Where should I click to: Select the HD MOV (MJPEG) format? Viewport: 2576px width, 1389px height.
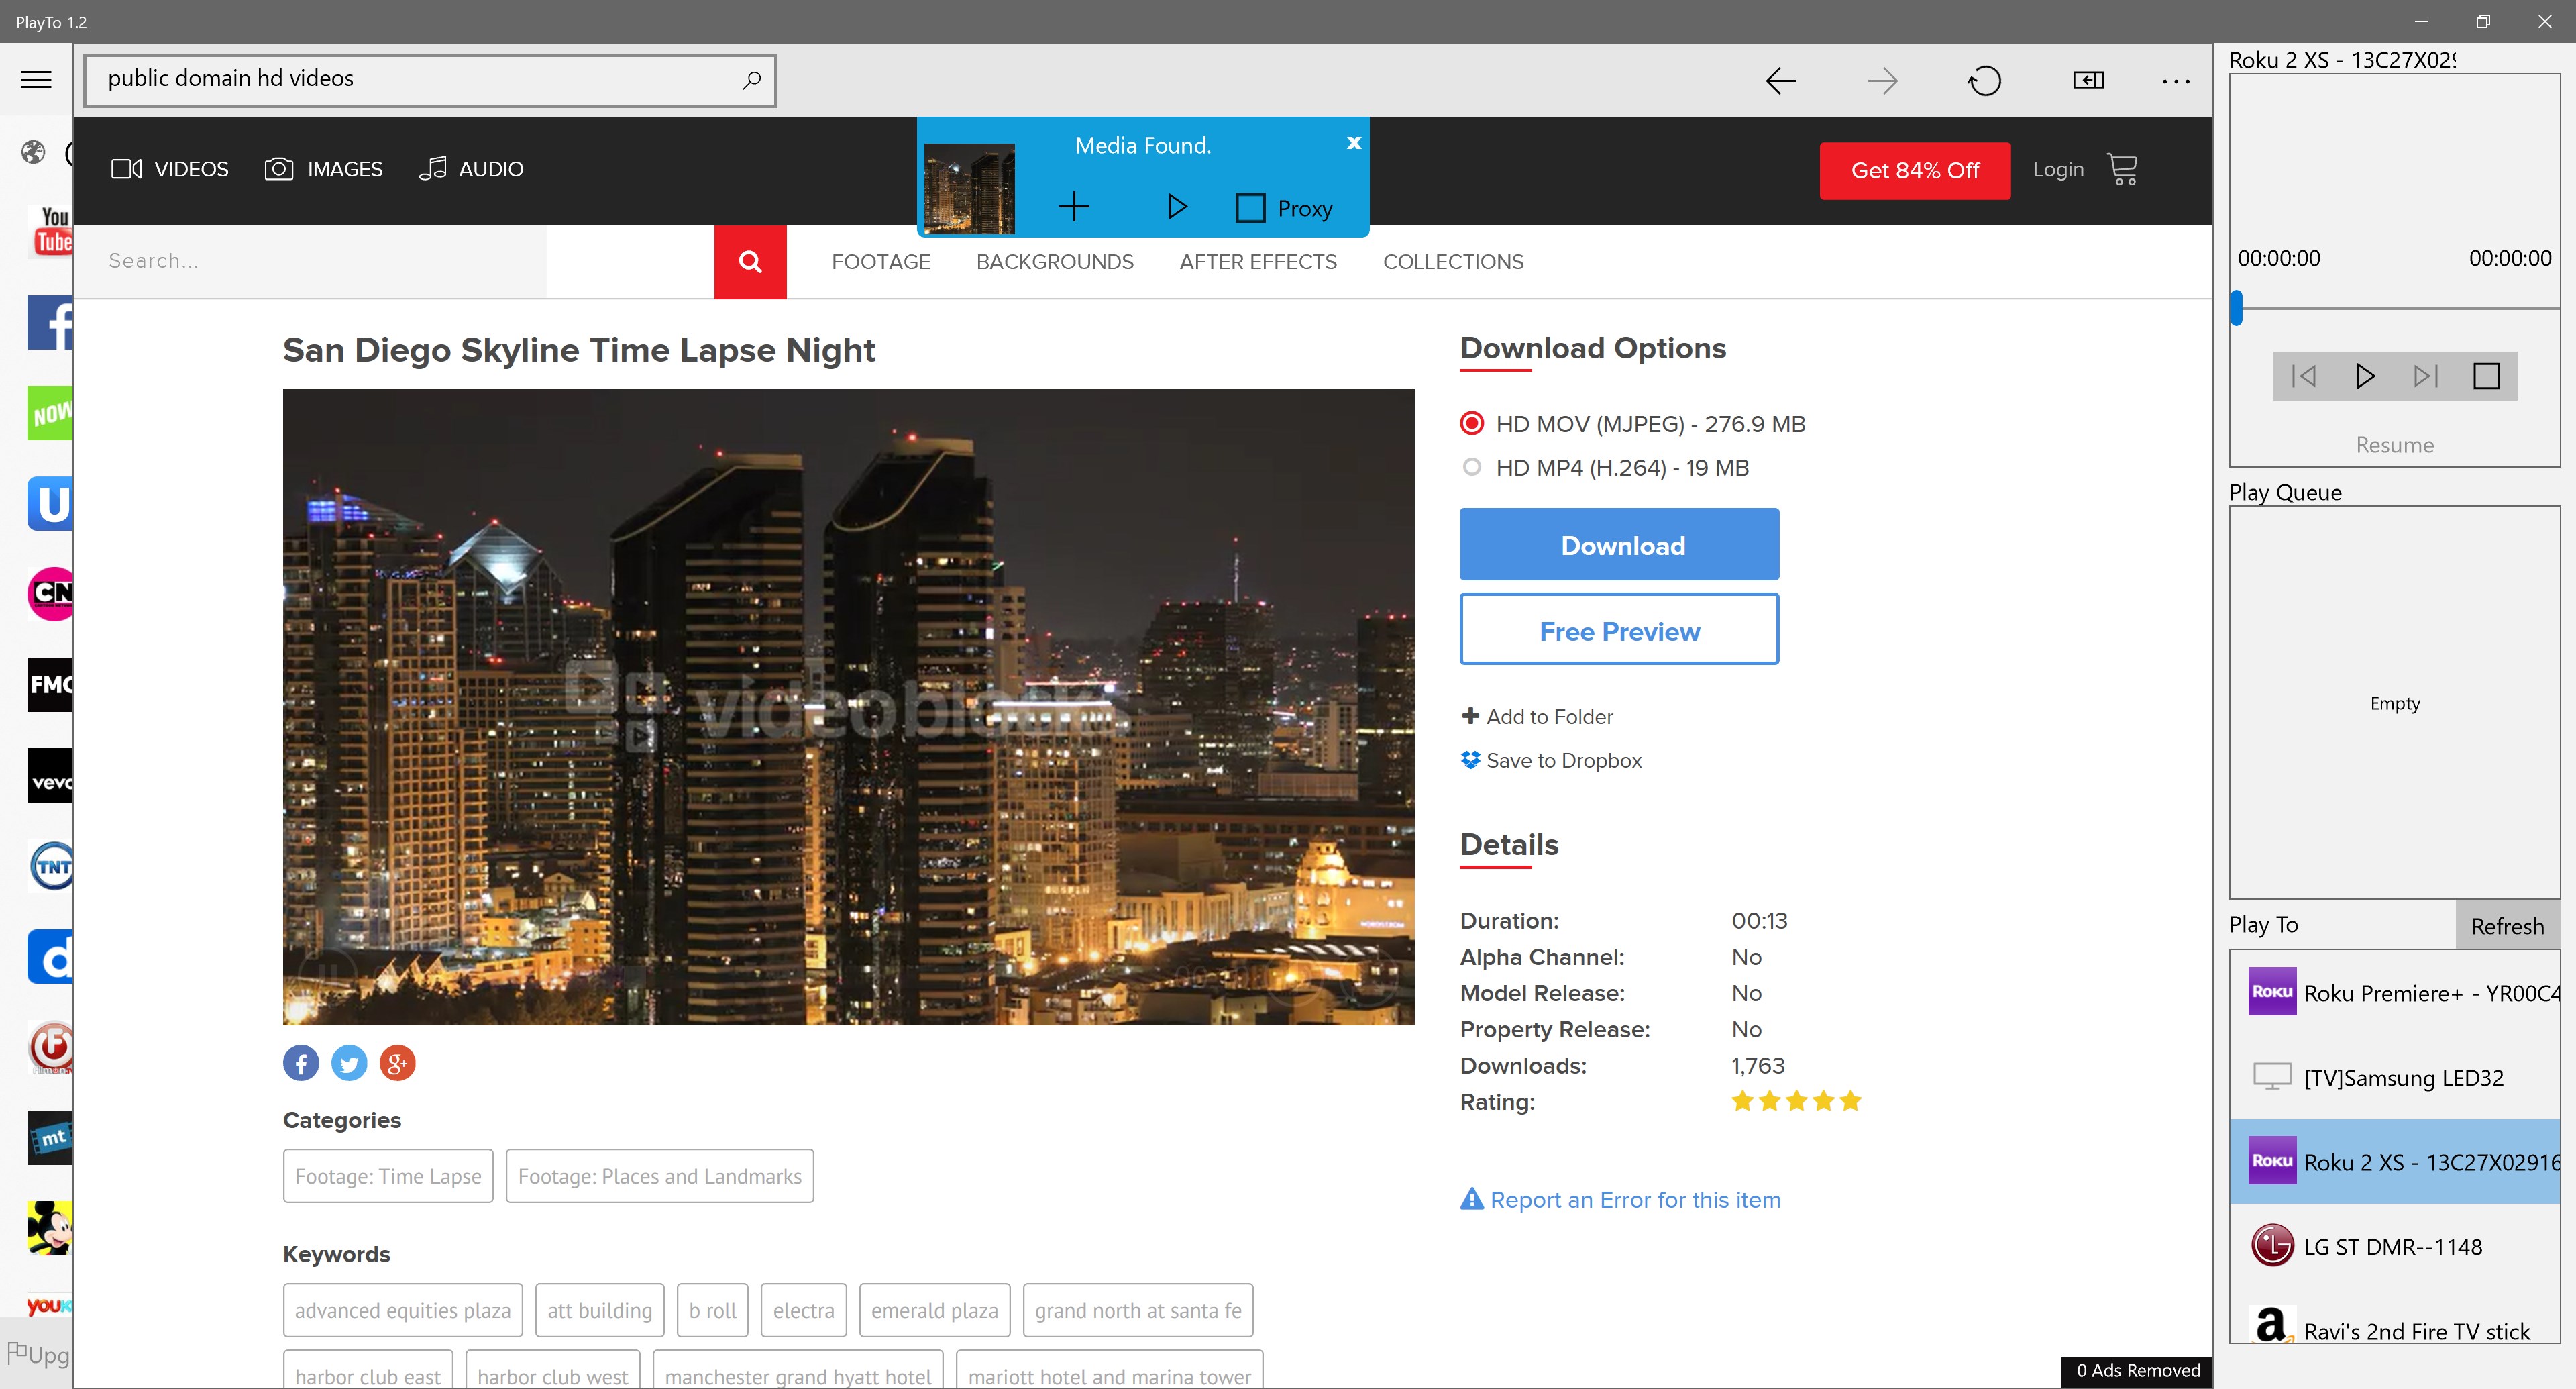coord(1471,423)
